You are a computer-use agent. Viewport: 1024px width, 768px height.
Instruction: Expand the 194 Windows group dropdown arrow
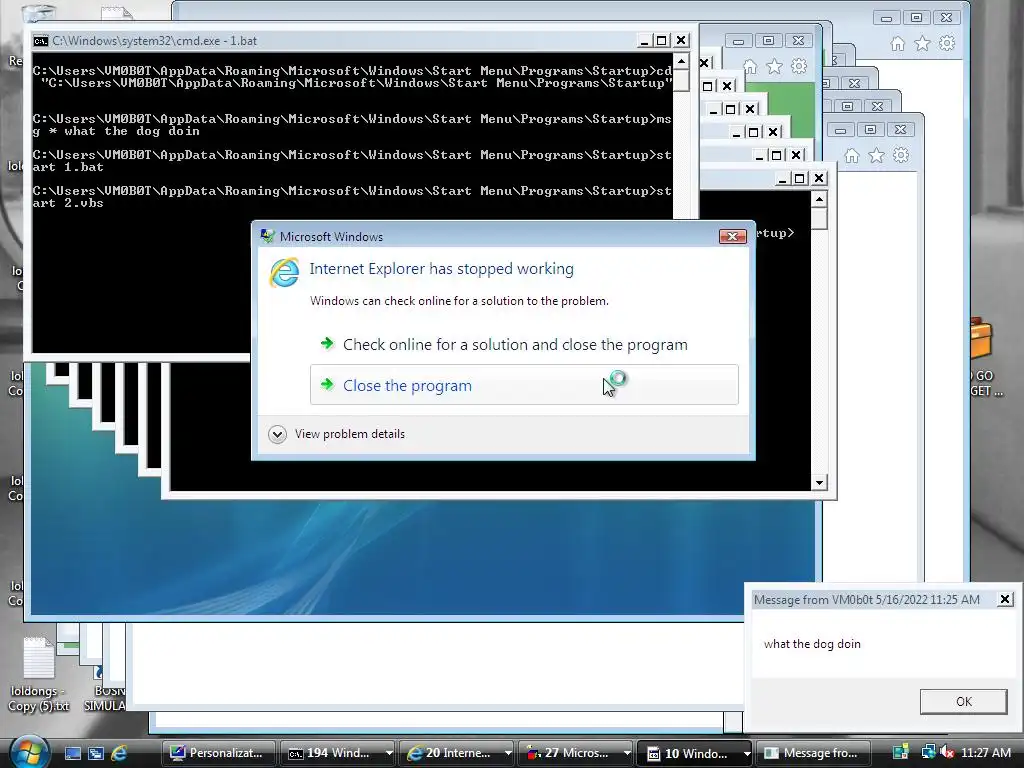click(x=389, y=753)
